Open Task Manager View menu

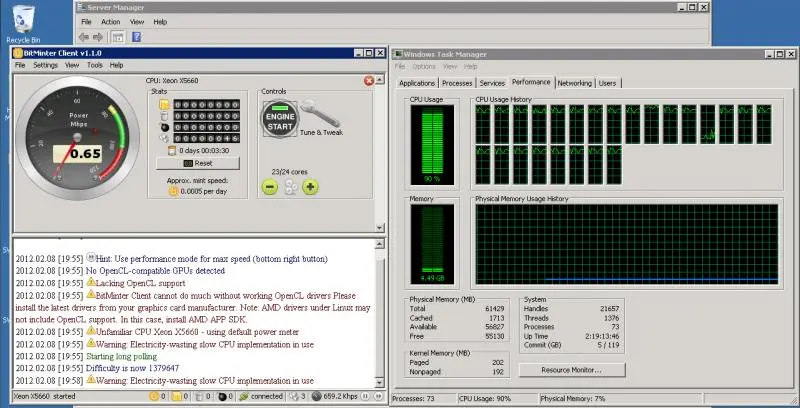point(450,67)
